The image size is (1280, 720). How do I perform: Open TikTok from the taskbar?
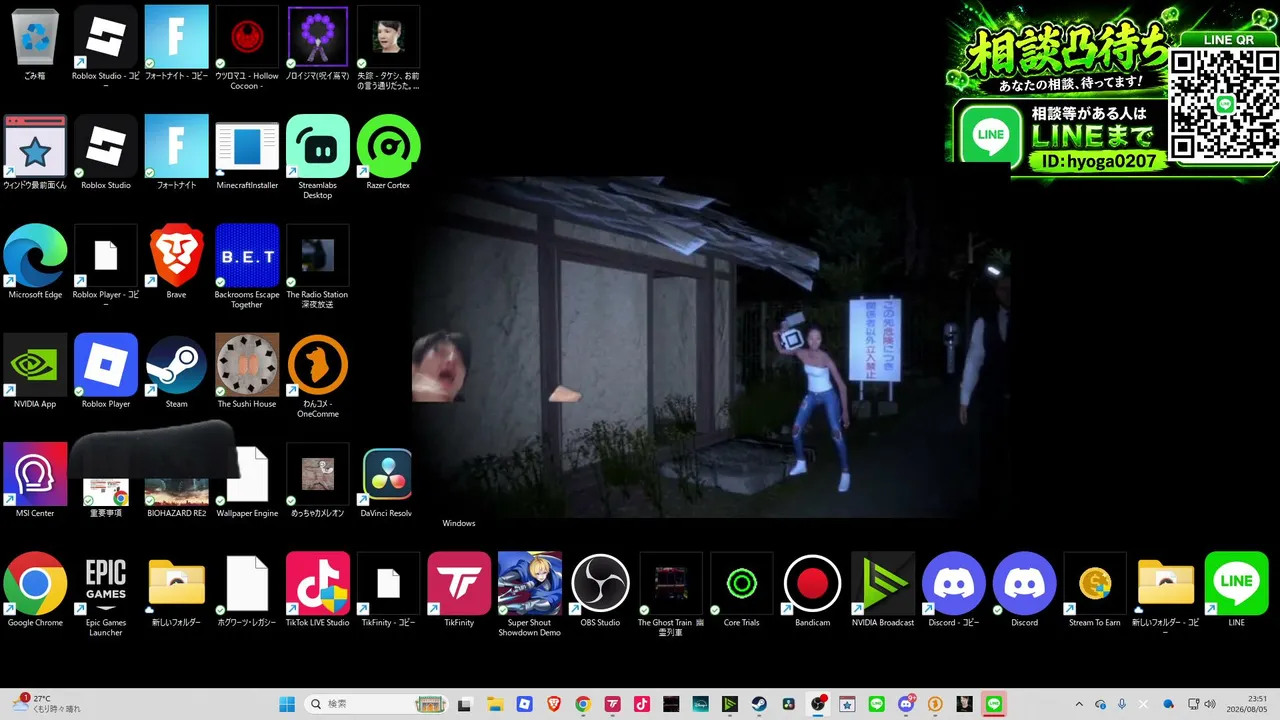pyautogui.click(x=642, y=704)
